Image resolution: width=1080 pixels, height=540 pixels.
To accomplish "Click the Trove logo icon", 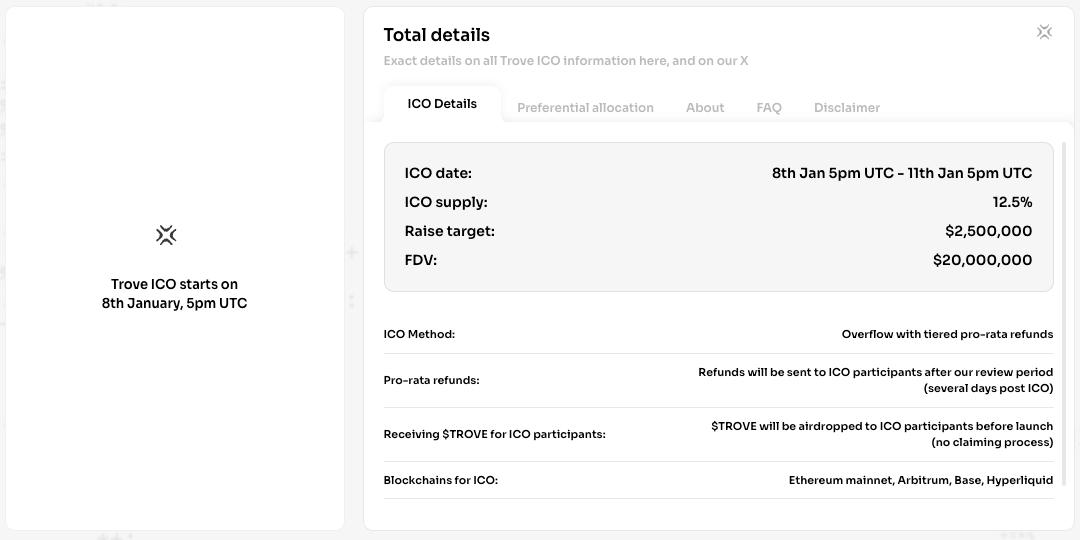I will [166, 235].
